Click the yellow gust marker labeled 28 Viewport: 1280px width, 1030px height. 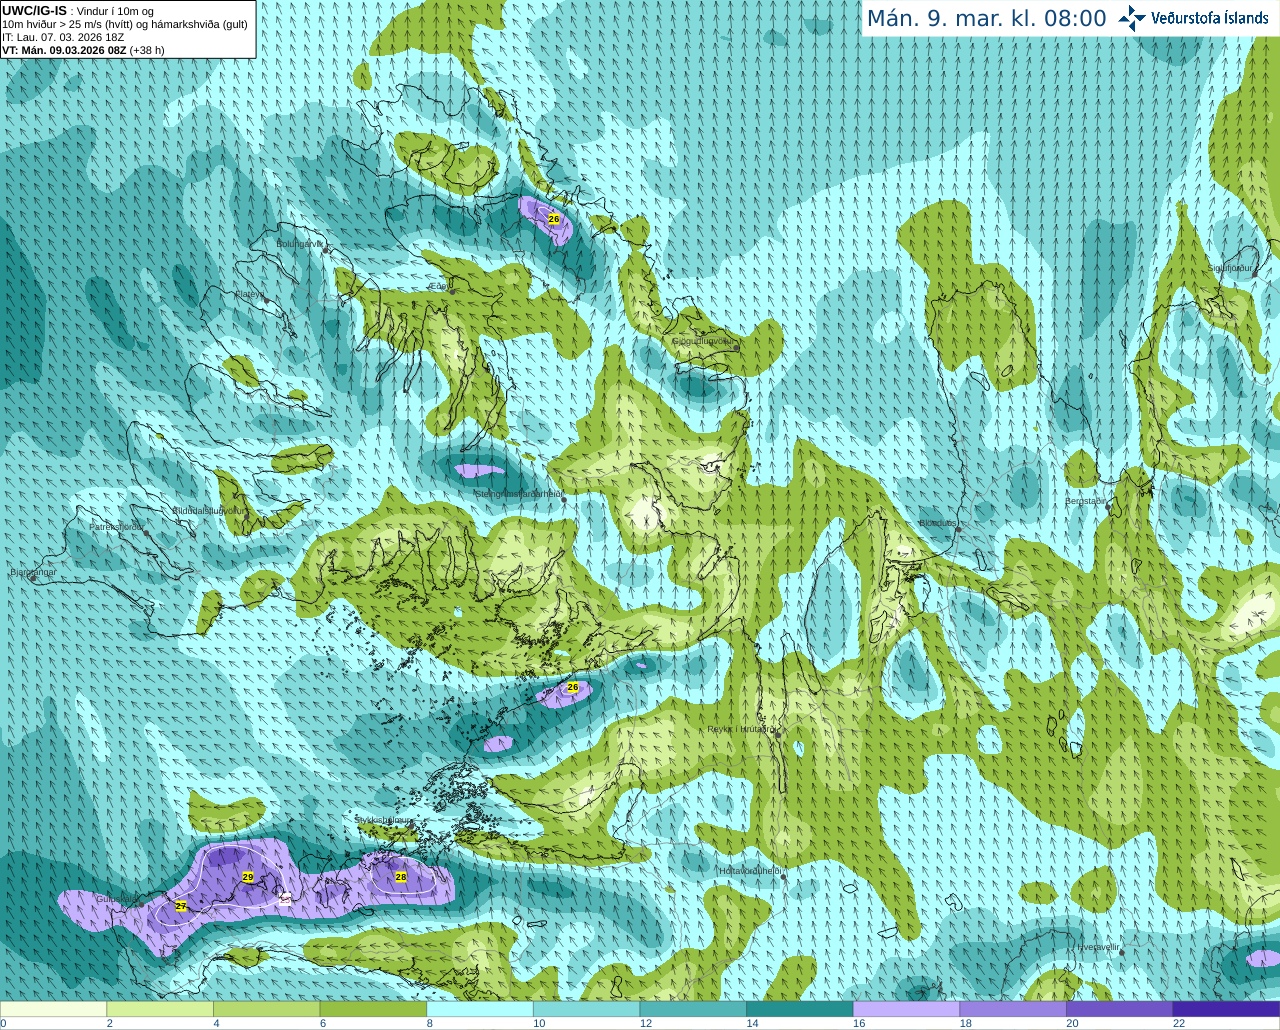point(401,877)
